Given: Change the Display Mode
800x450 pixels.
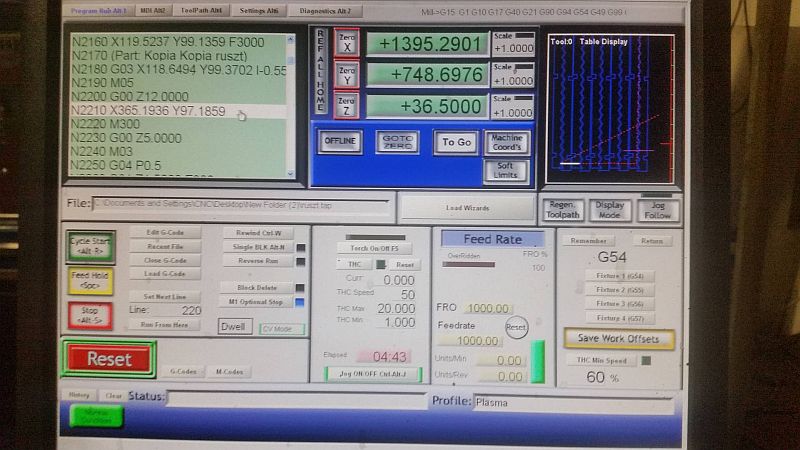Looking at the screenshot, I should point(609,210).
